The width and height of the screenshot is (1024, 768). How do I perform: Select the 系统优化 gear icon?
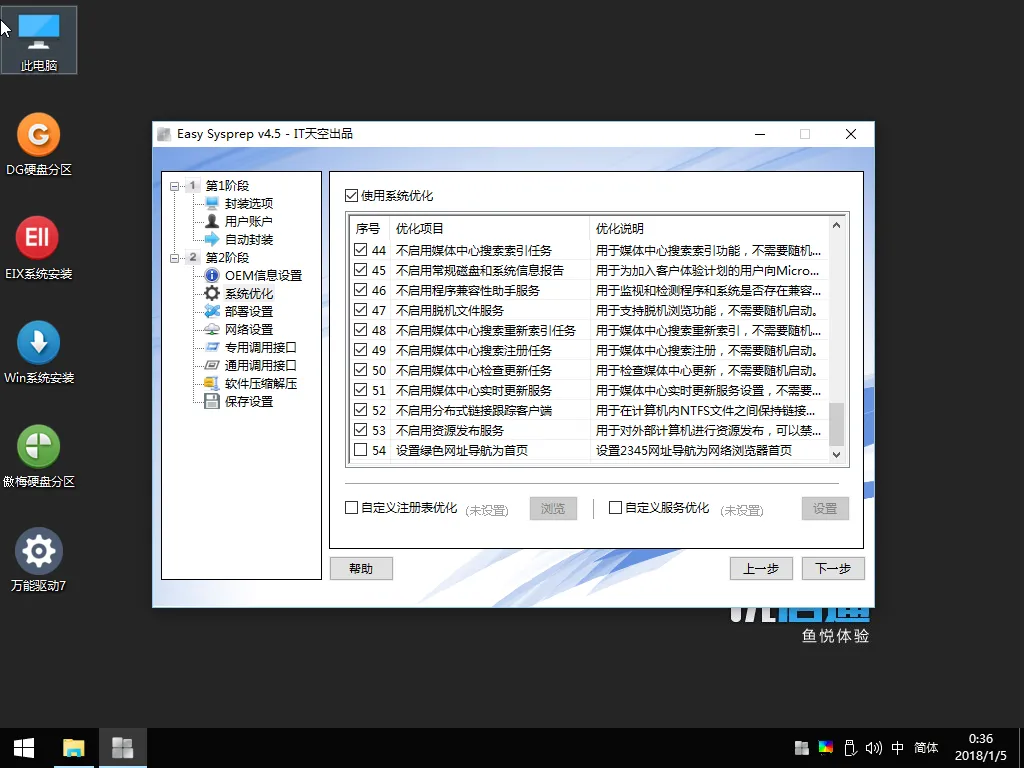click(x=212, y=293)
